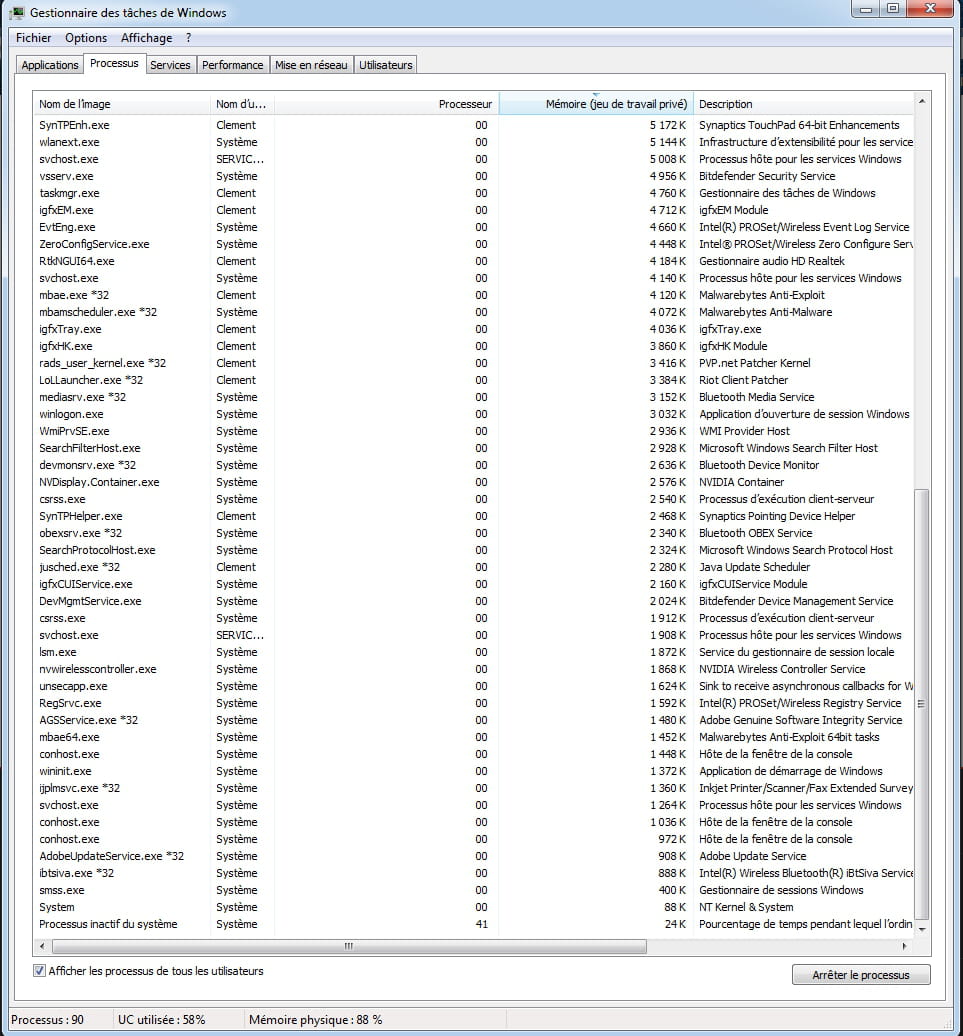
Task: Select the Processus tab
Action: (114, 63)
